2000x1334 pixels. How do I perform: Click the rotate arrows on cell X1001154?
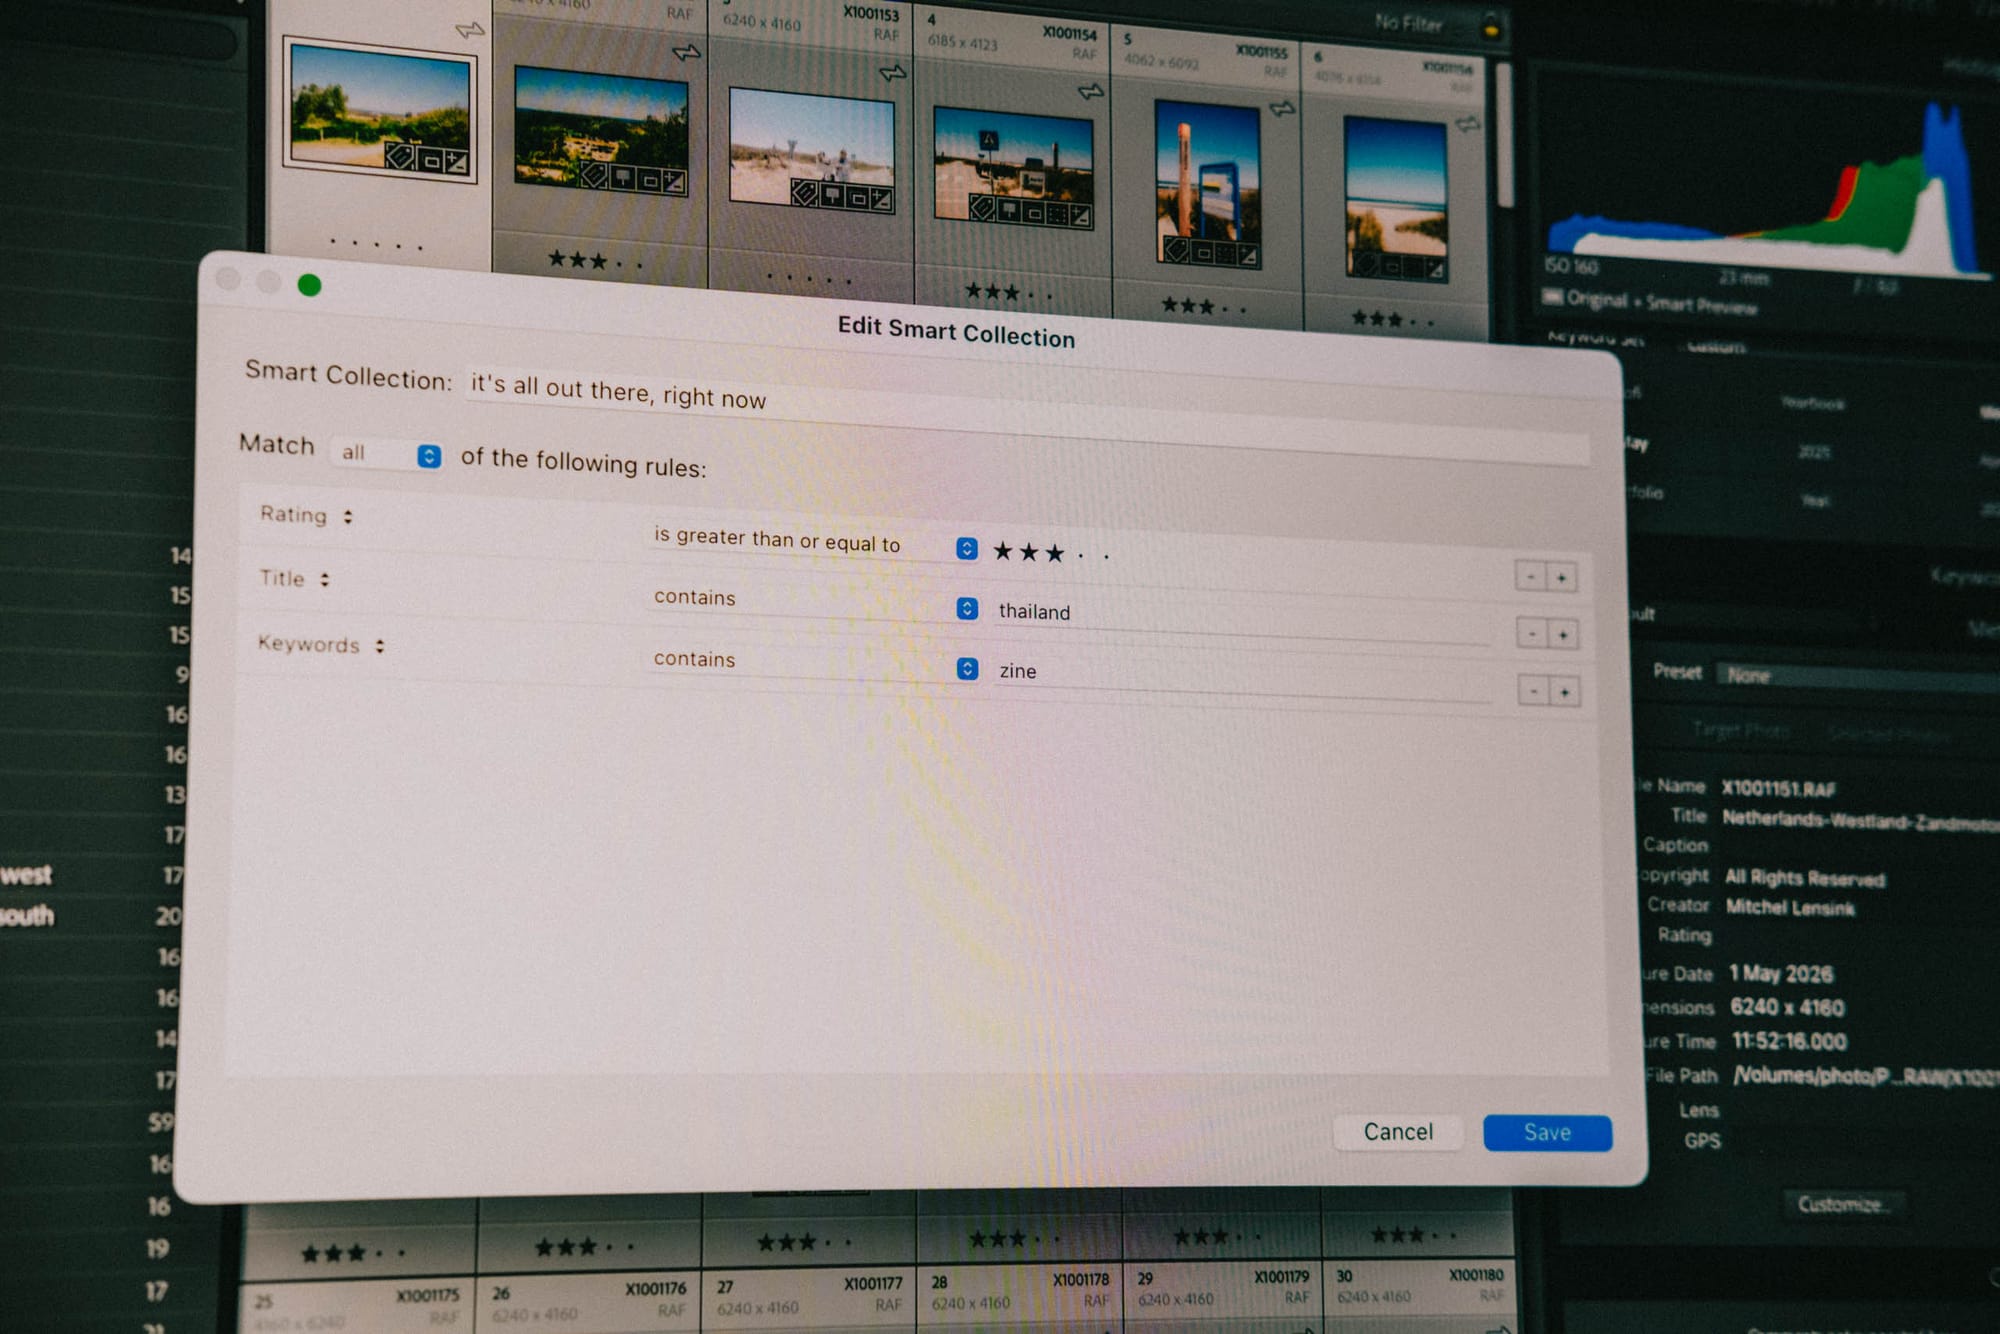point(1091,91)
